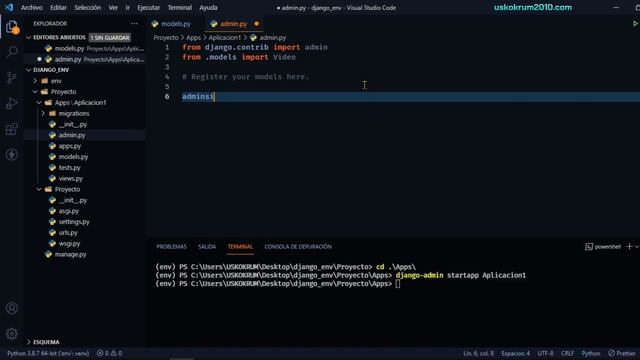Viewport: 640px width, 360px height.
Task: Run the Python file play icon
Action: click(635, 24)
